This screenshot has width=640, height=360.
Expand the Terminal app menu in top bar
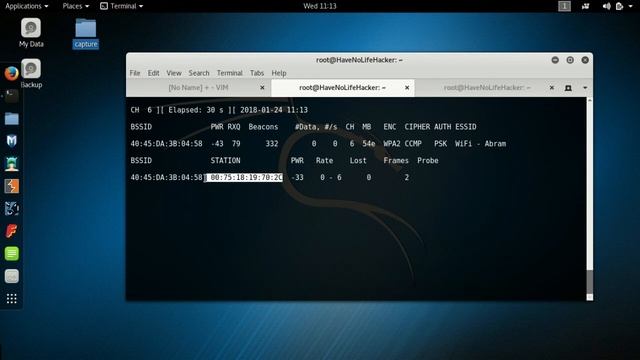(122, 6)
